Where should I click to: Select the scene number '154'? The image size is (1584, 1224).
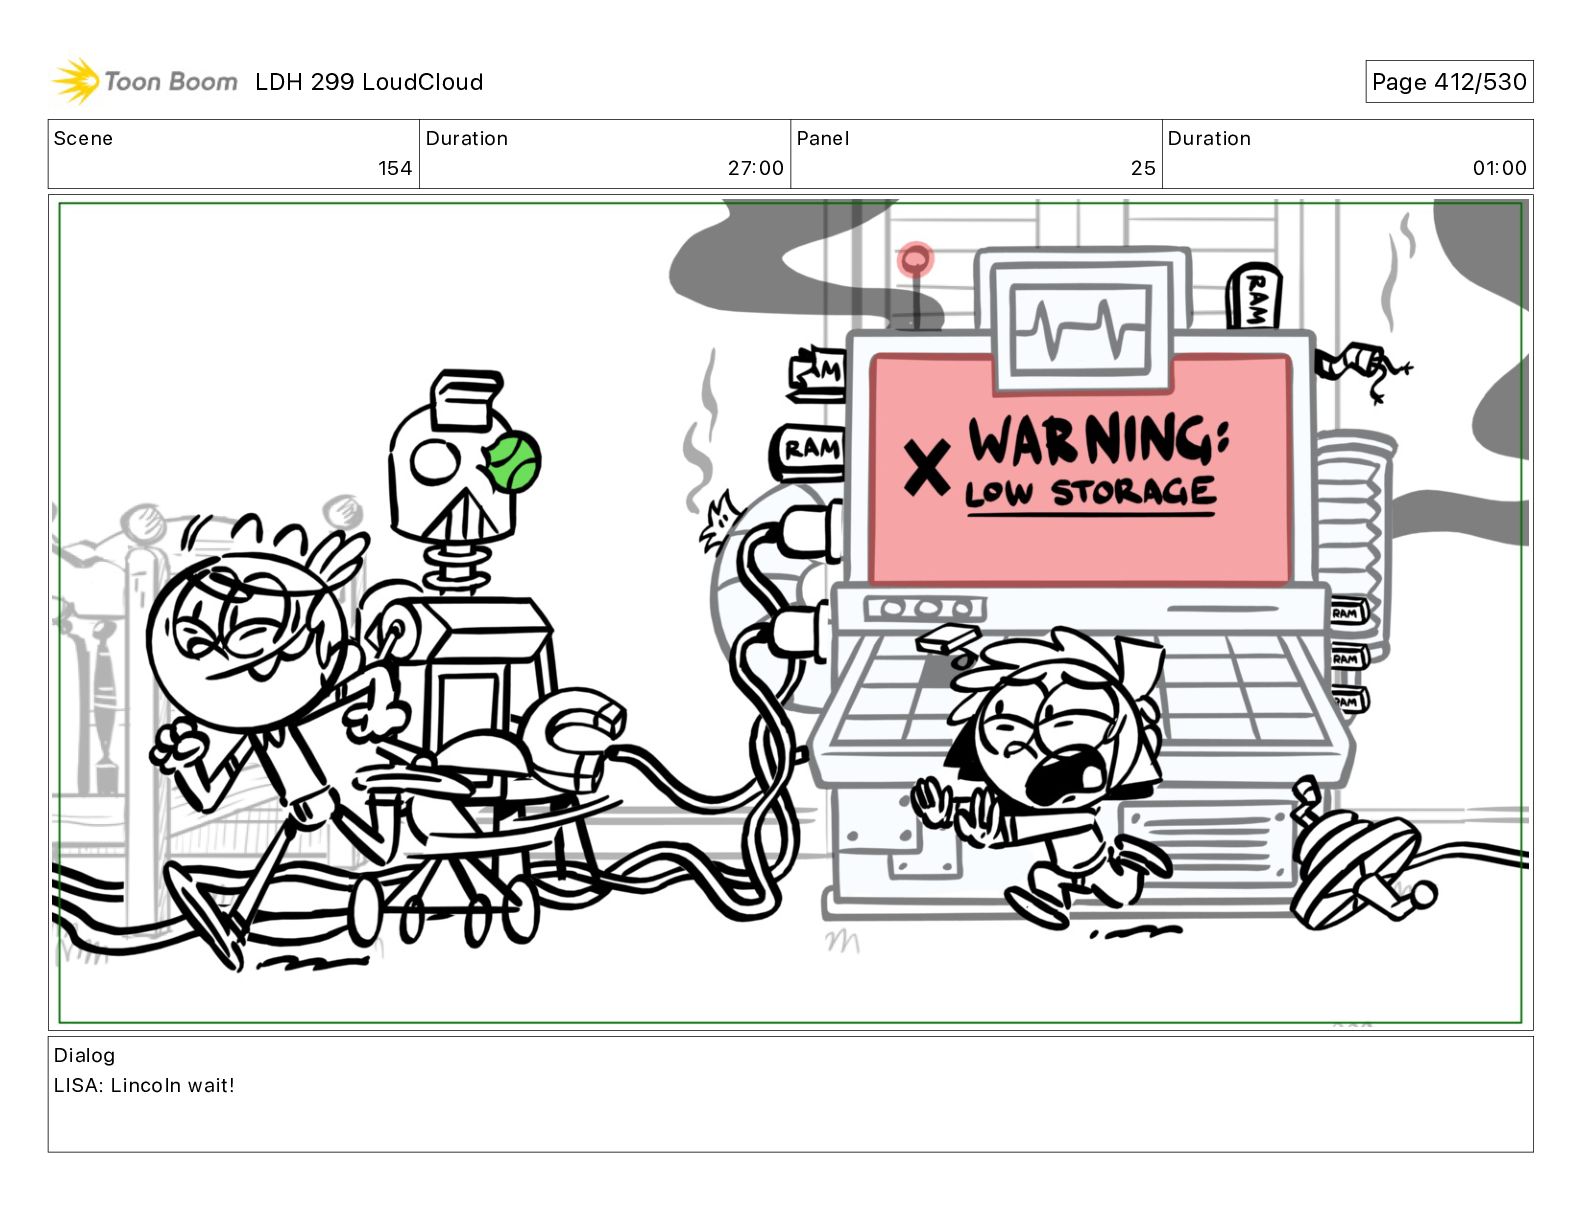[395, 168]
